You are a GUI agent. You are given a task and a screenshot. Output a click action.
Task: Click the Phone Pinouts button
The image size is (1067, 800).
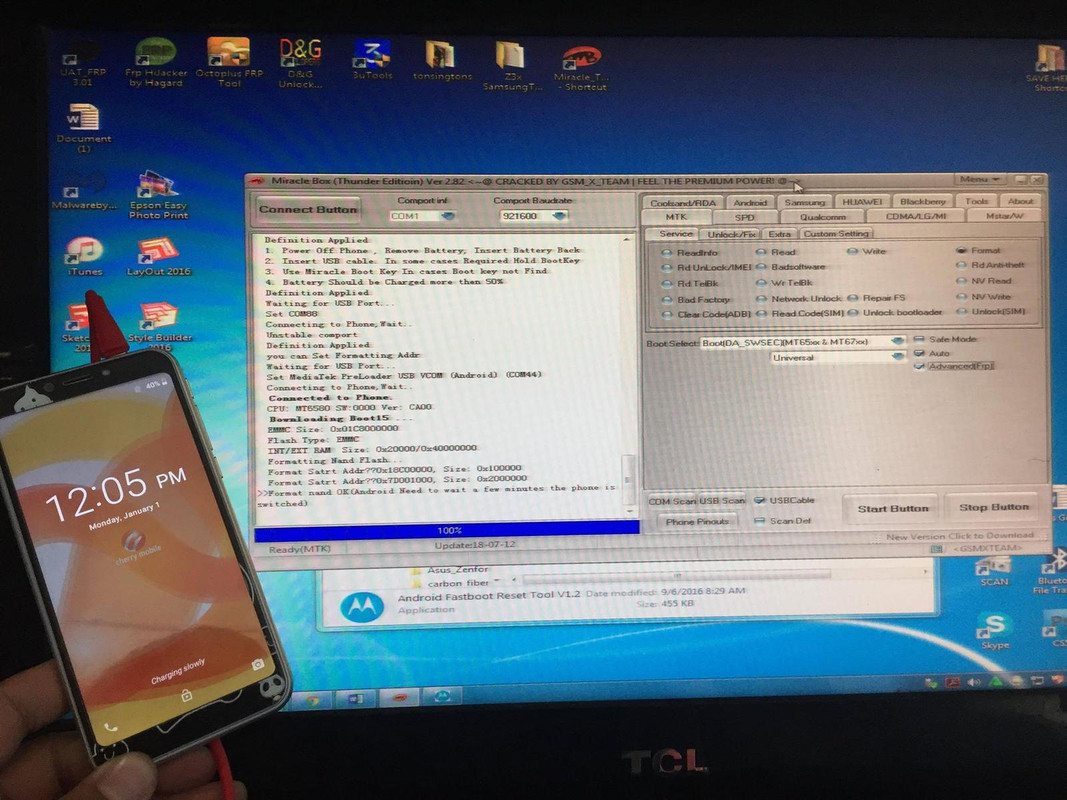coord(697,521)
